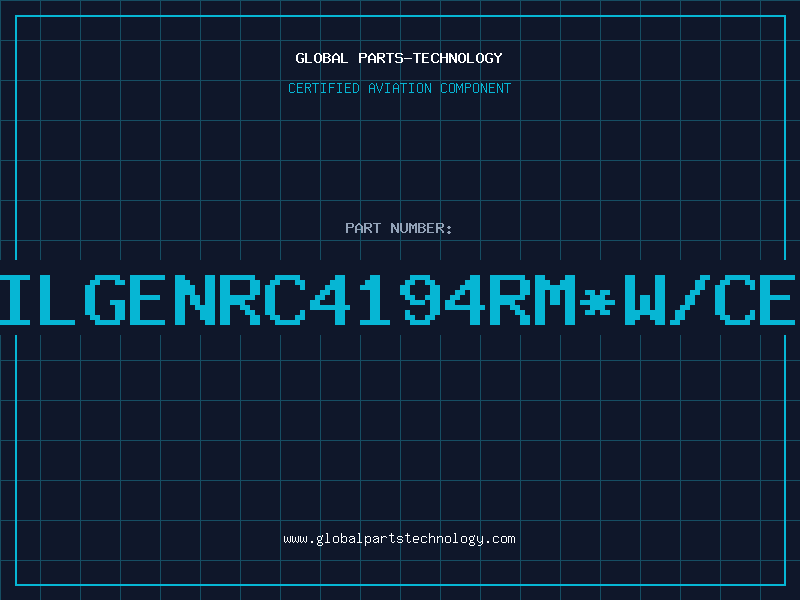This screenshot has height=600, width=800.
Task: Click the GLOBAL PARTS-TECHNOLOGY heading
Action: [399, 58]
